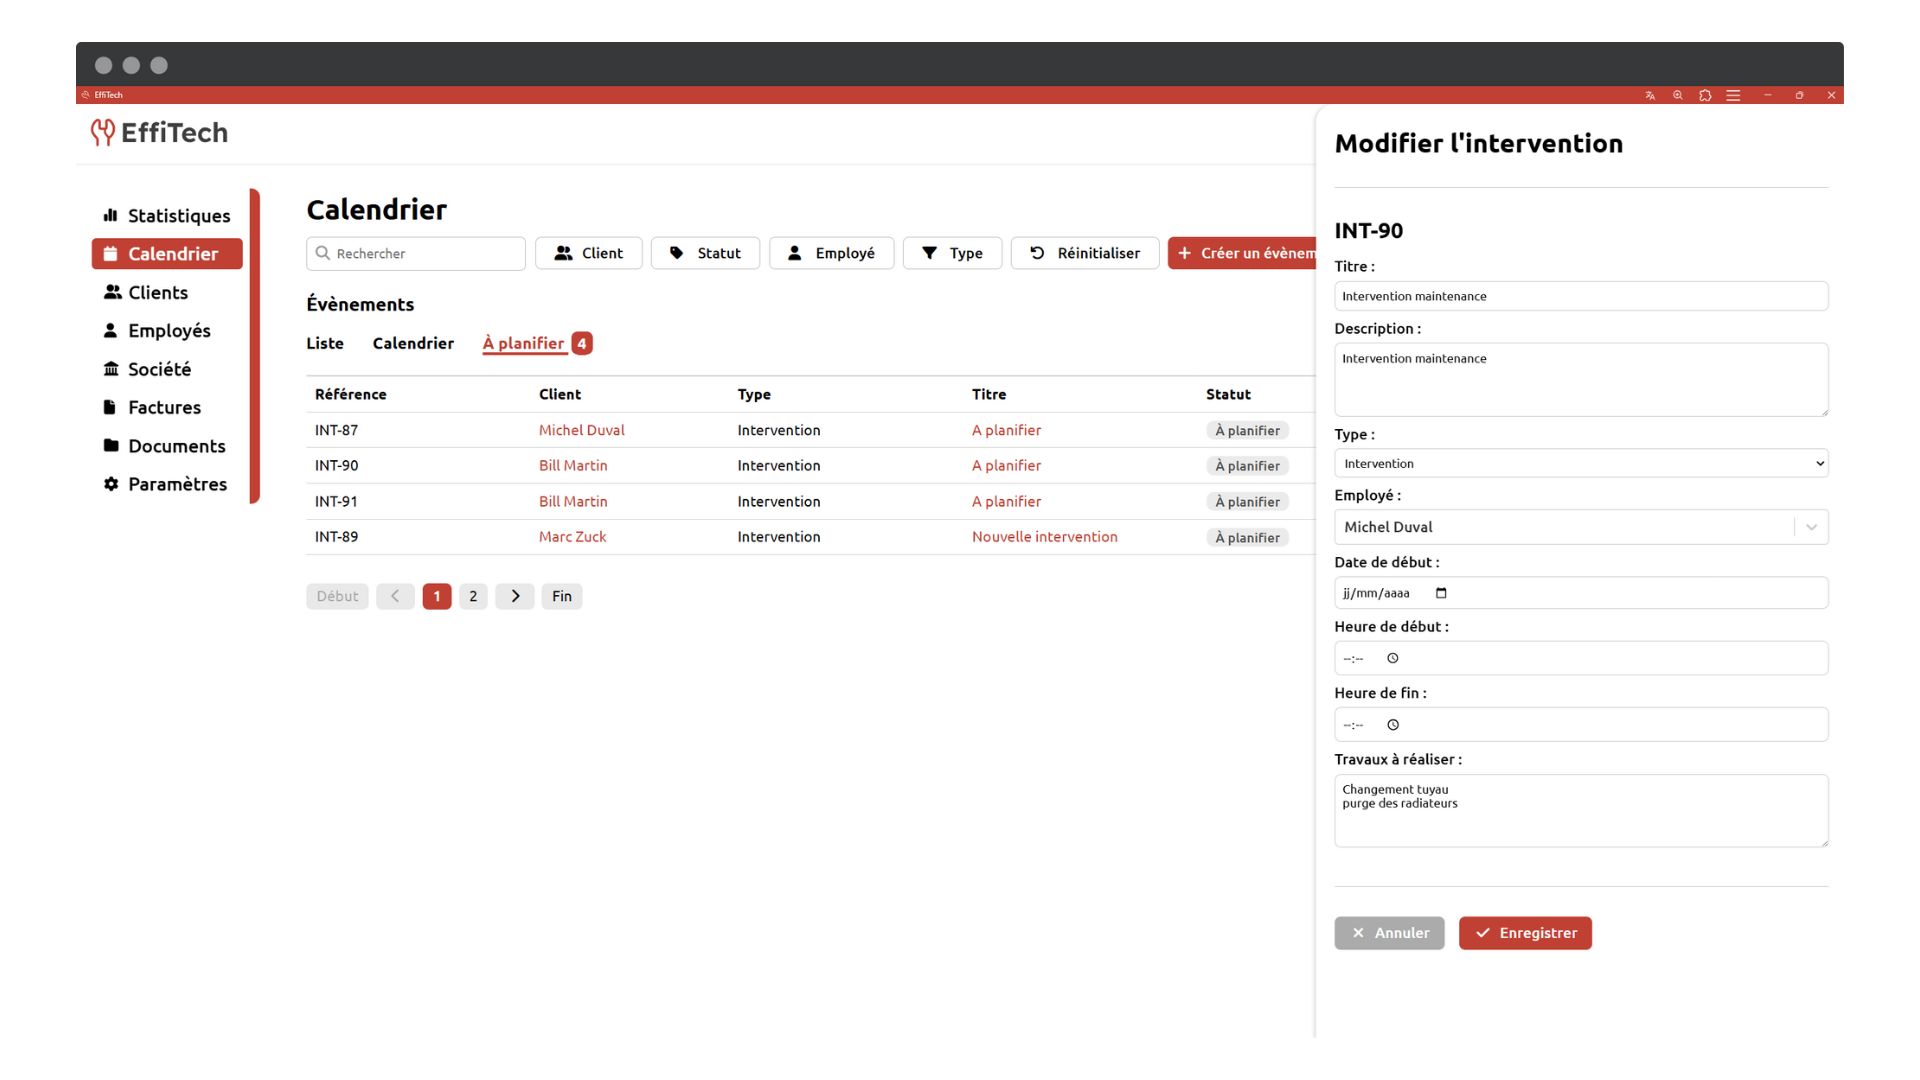Viewport: 1920px width, 1080px height.
Task: Click the hamburger menu icon in title bar
Action: 1733,96
